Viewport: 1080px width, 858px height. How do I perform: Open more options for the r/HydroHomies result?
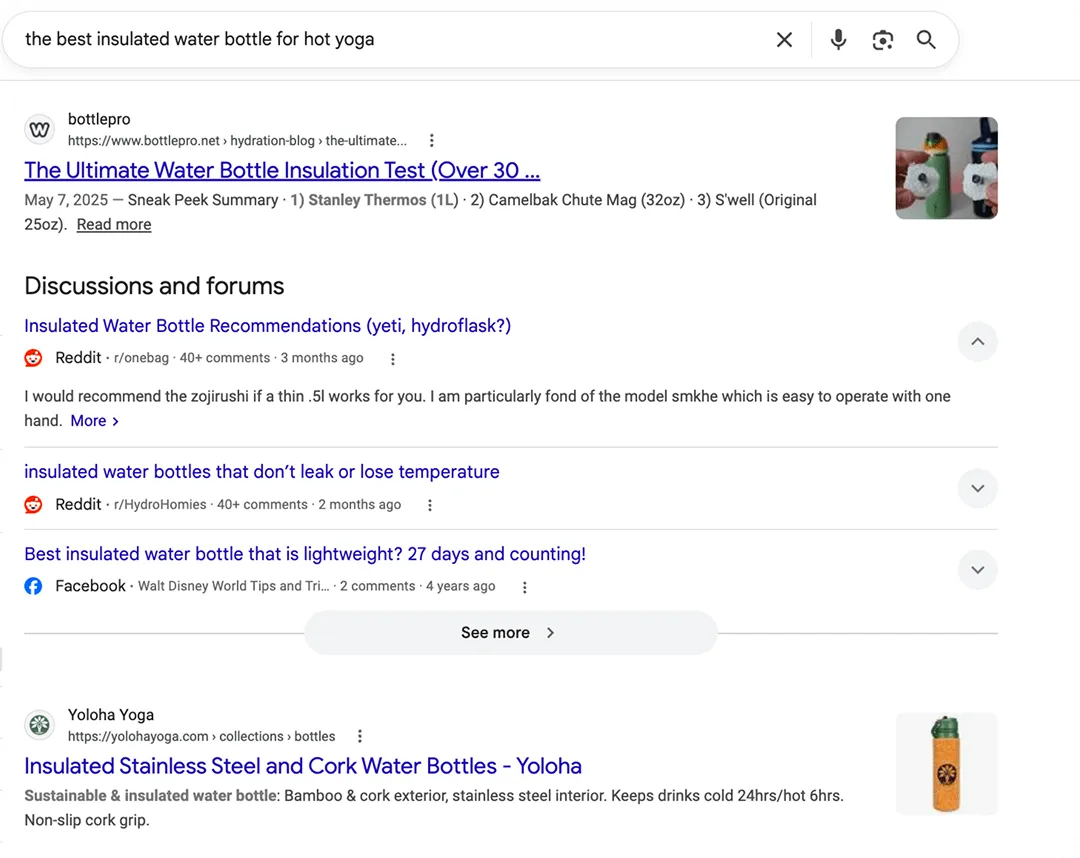click(x=430, y=505)
